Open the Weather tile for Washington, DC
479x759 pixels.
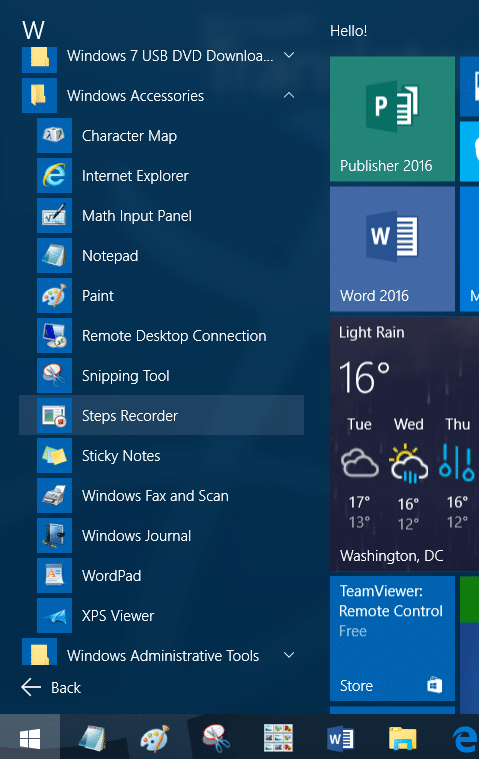pos(404,444)
